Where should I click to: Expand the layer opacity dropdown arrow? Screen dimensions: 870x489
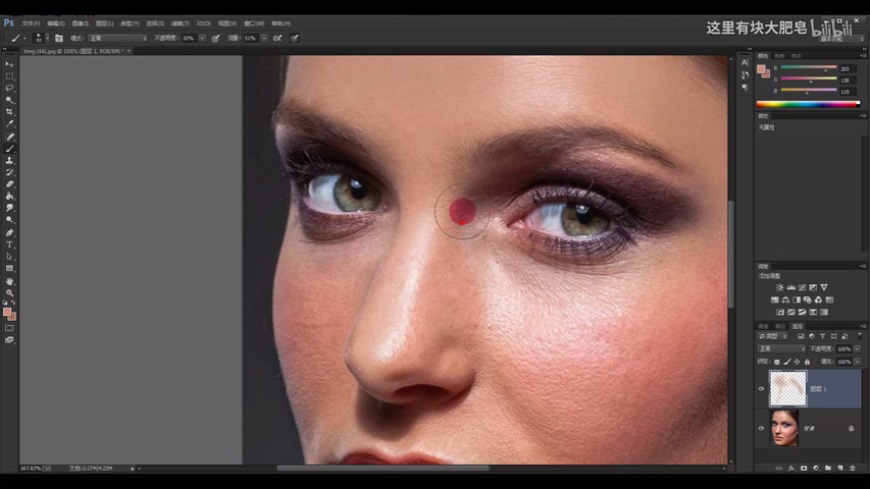coord(856,349)
